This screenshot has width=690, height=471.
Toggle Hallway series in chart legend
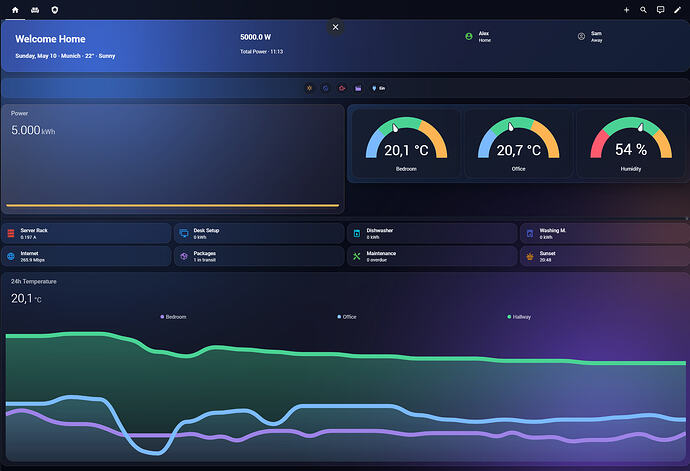(519, 317)
